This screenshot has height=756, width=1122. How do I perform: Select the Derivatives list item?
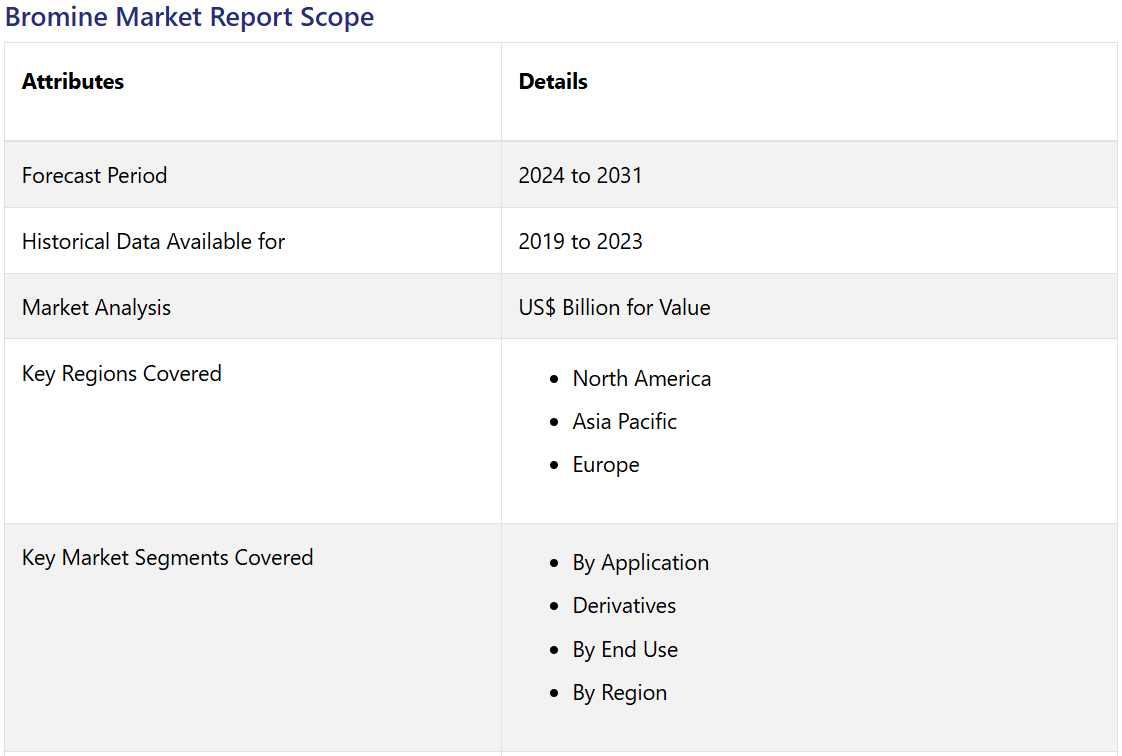tap(624, 606)
